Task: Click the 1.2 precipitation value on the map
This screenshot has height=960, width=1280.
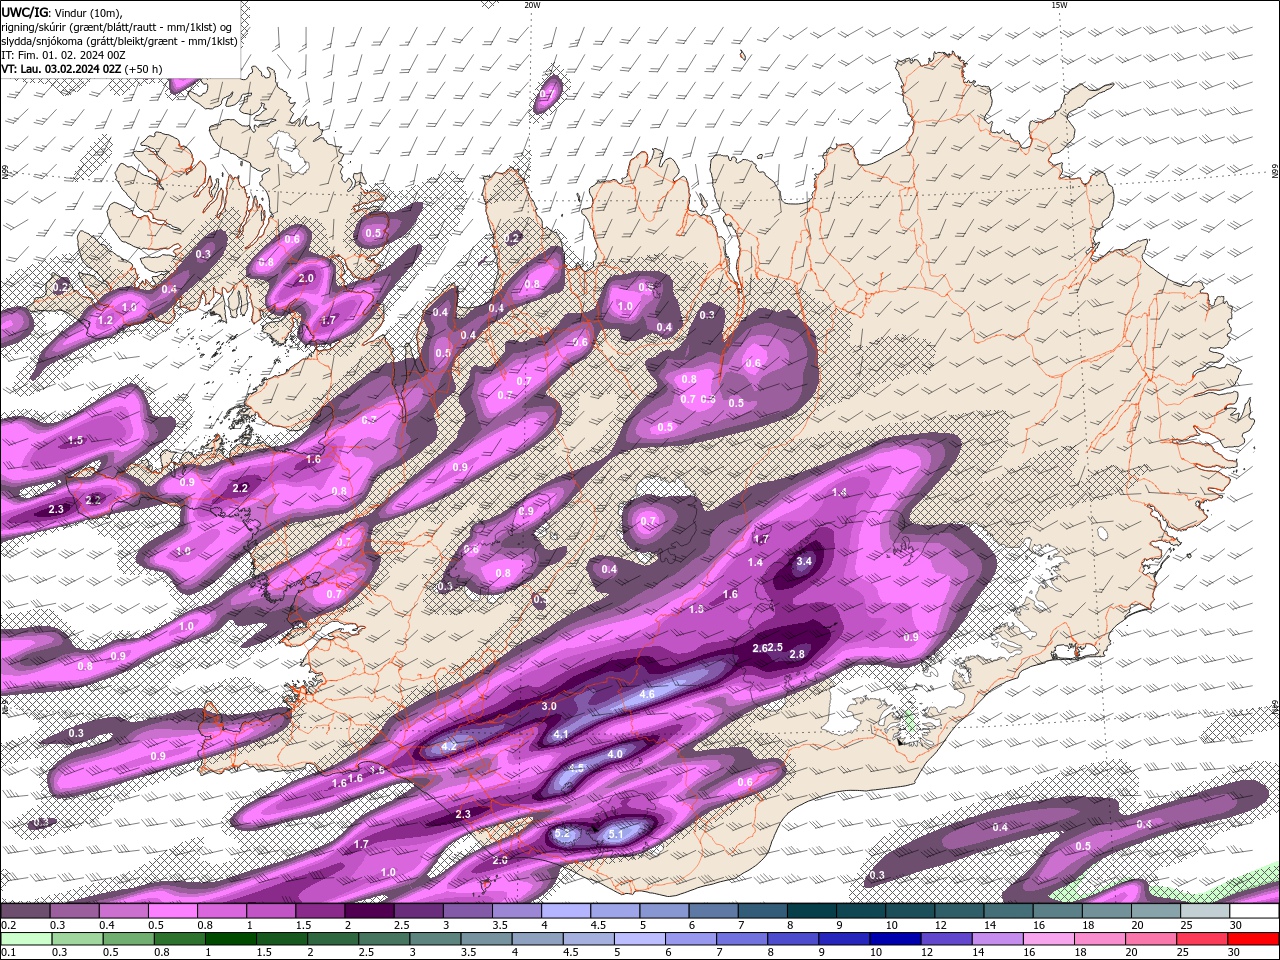Action: click(x=106, y=321)
